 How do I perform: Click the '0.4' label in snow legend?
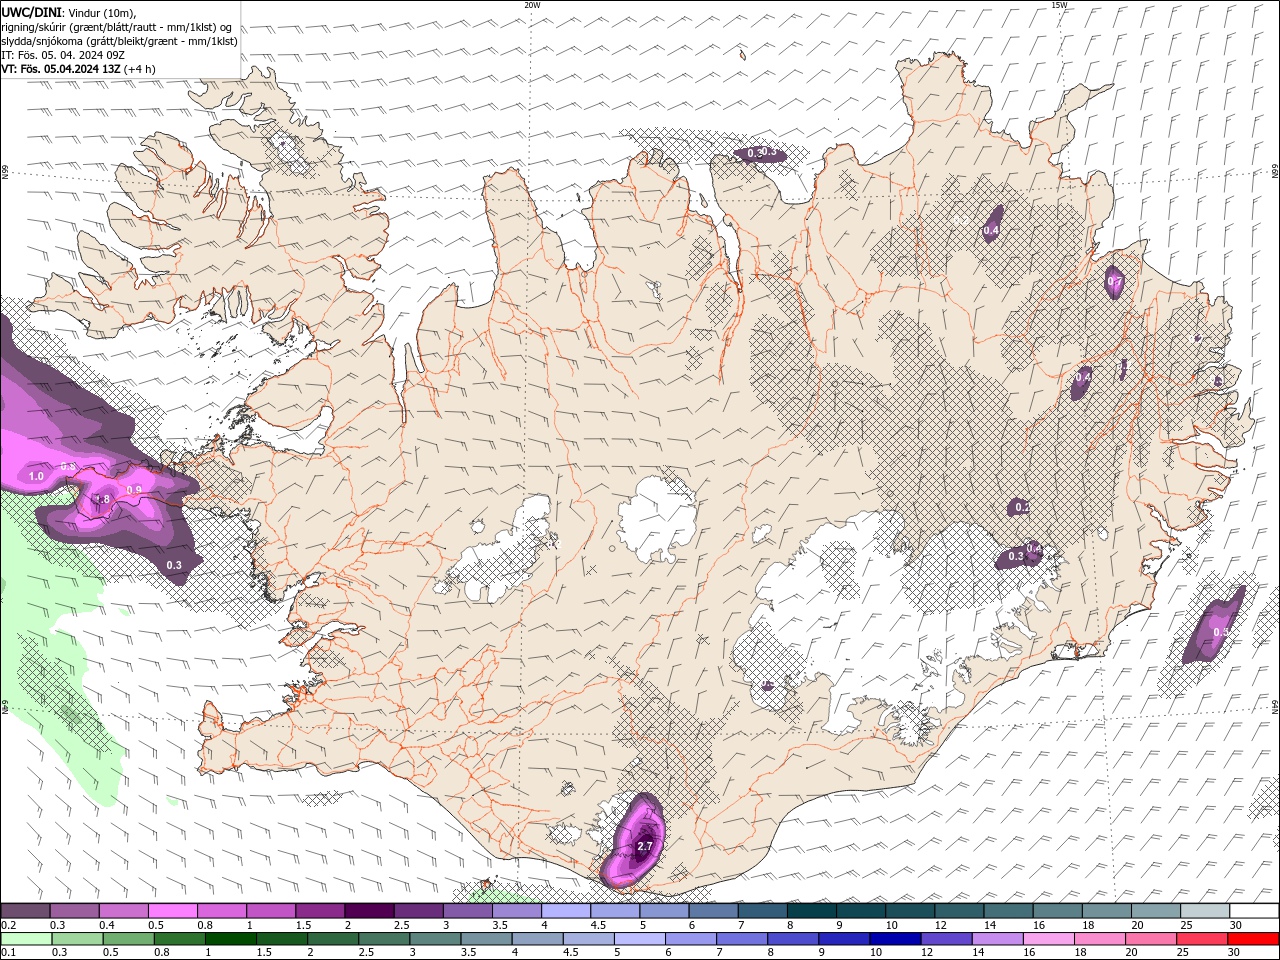tap(107, 925)
